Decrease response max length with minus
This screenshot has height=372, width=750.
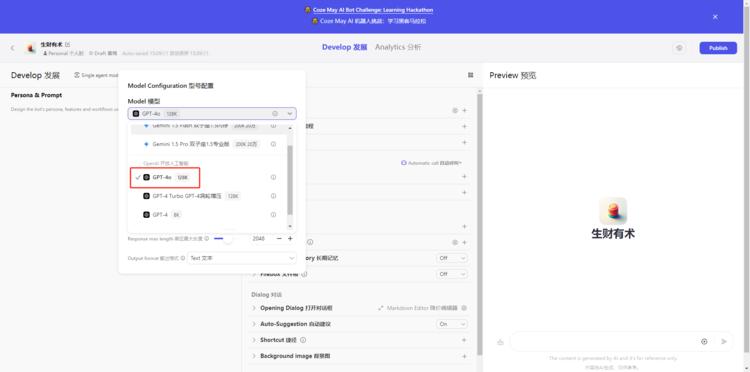coord(279,238)
